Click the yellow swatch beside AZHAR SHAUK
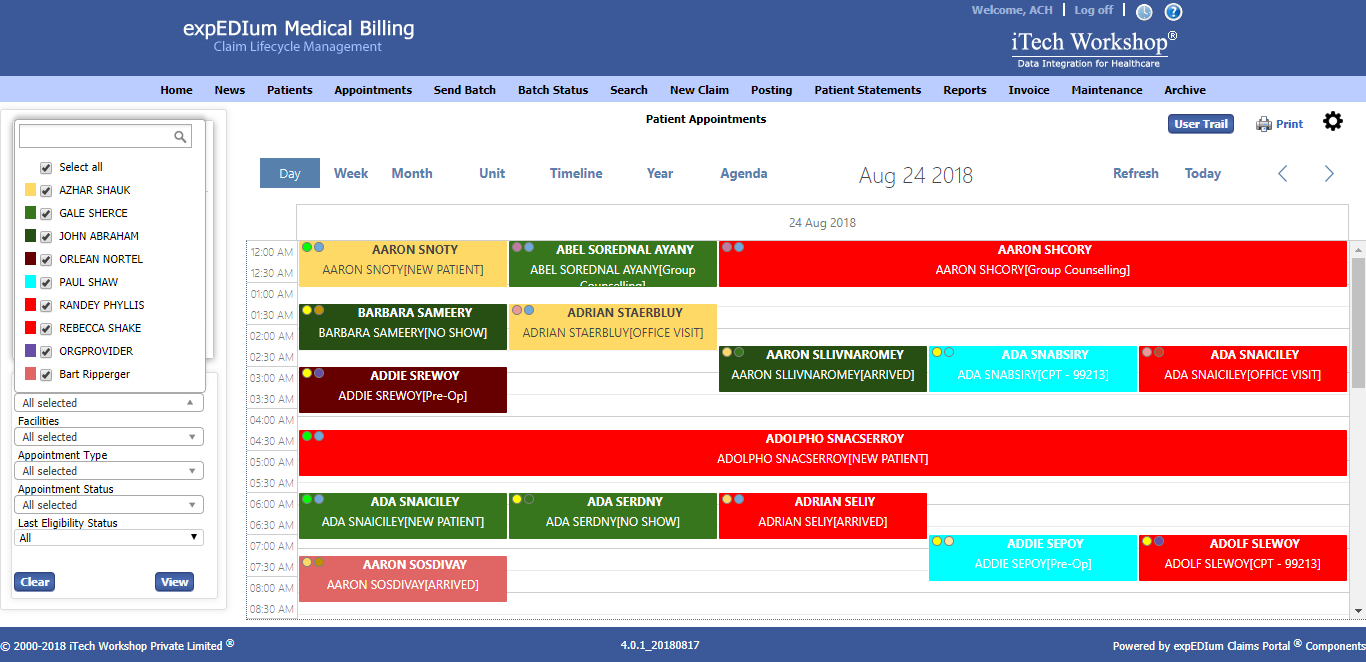The width and height of the screenshot is (1366, 662). pos(29,190)
